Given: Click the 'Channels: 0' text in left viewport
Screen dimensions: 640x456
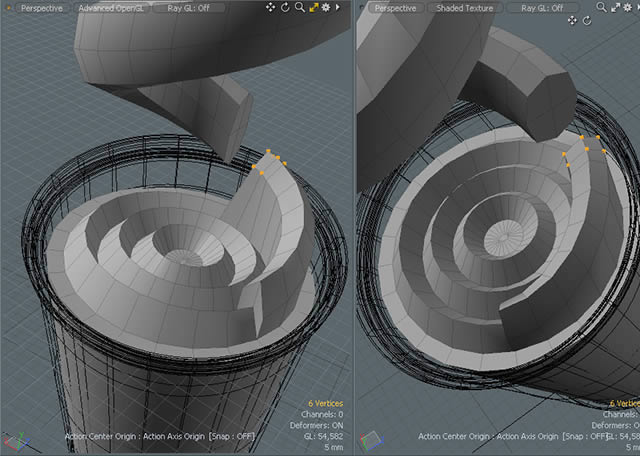Looking at the screenshot, I should (322, 414).
